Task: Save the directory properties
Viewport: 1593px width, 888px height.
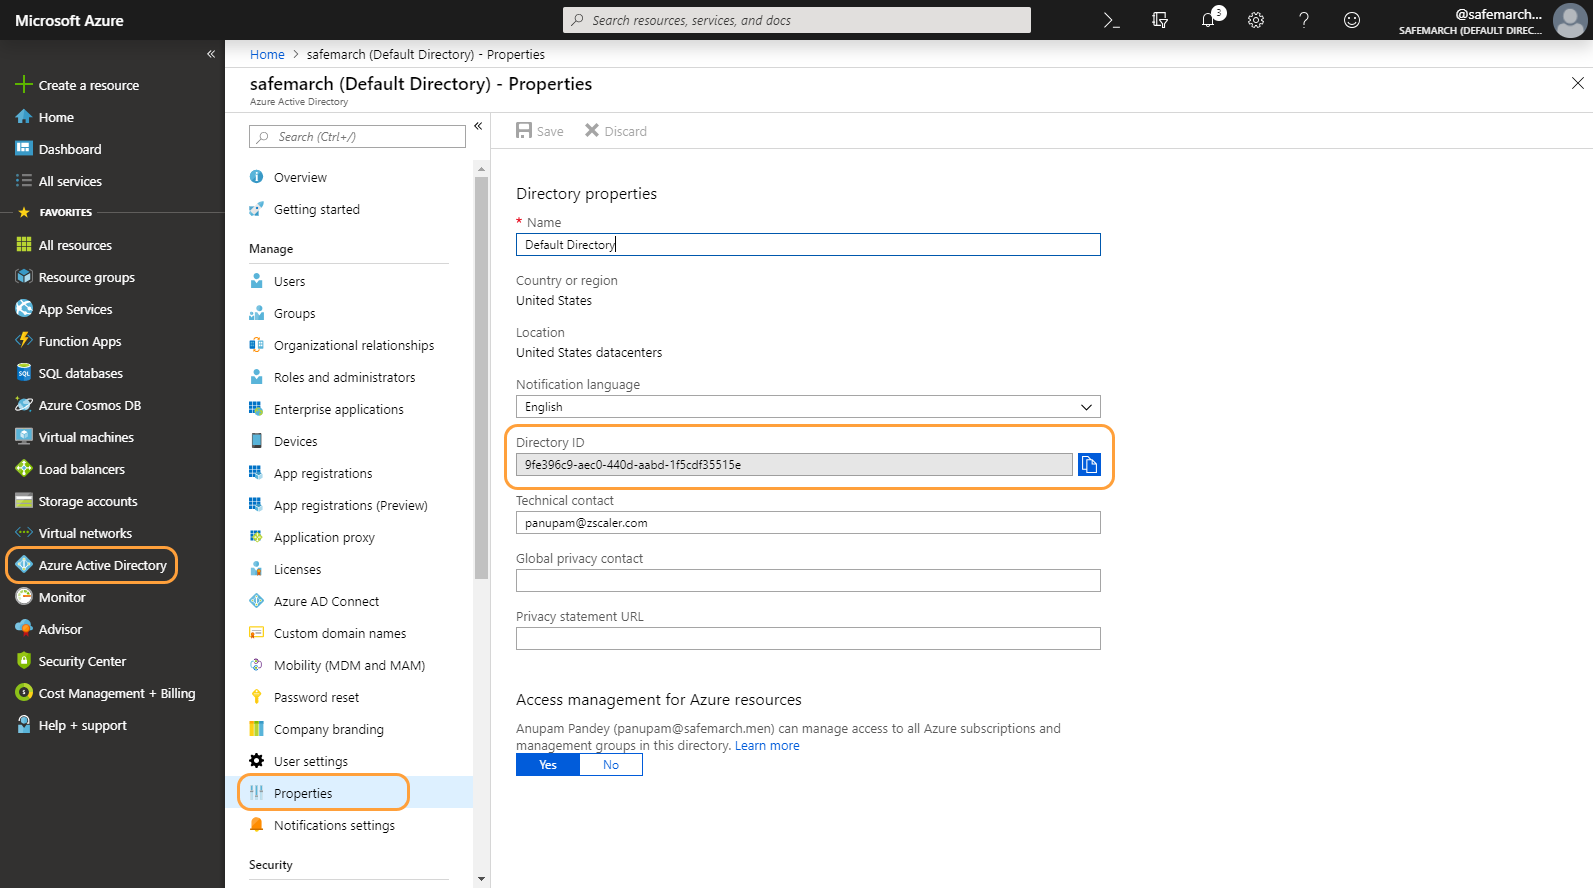Action: pyautogui.click(x=540, y=131)
